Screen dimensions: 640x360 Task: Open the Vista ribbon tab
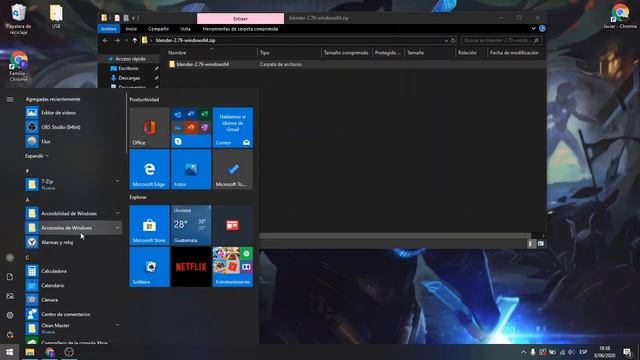(185, 29)
